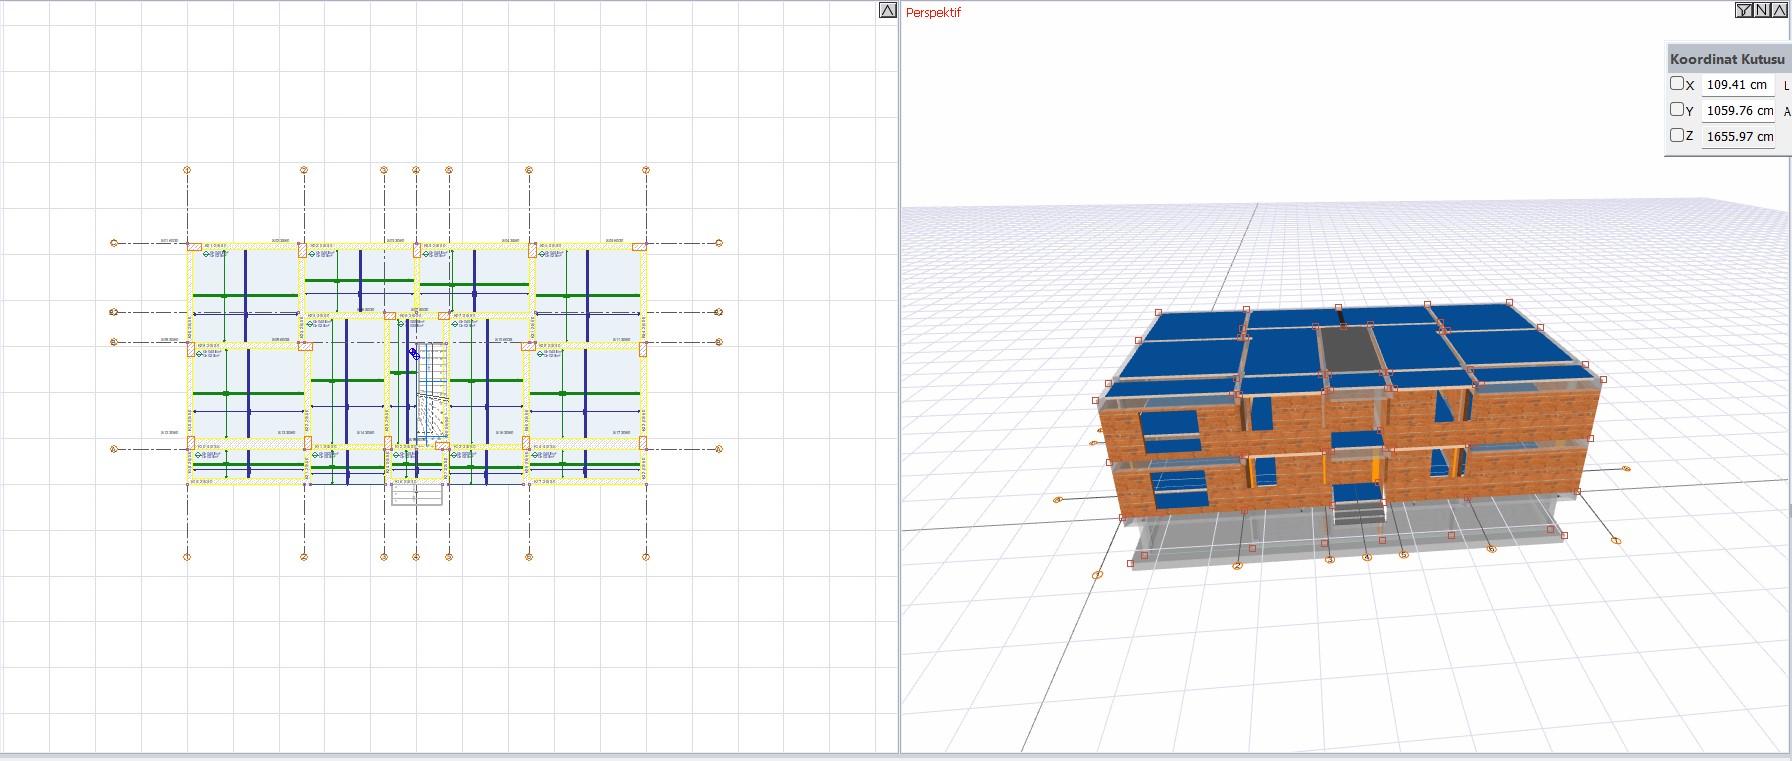Lock the X coordinate checkbox

click(x=1677, y=84)
